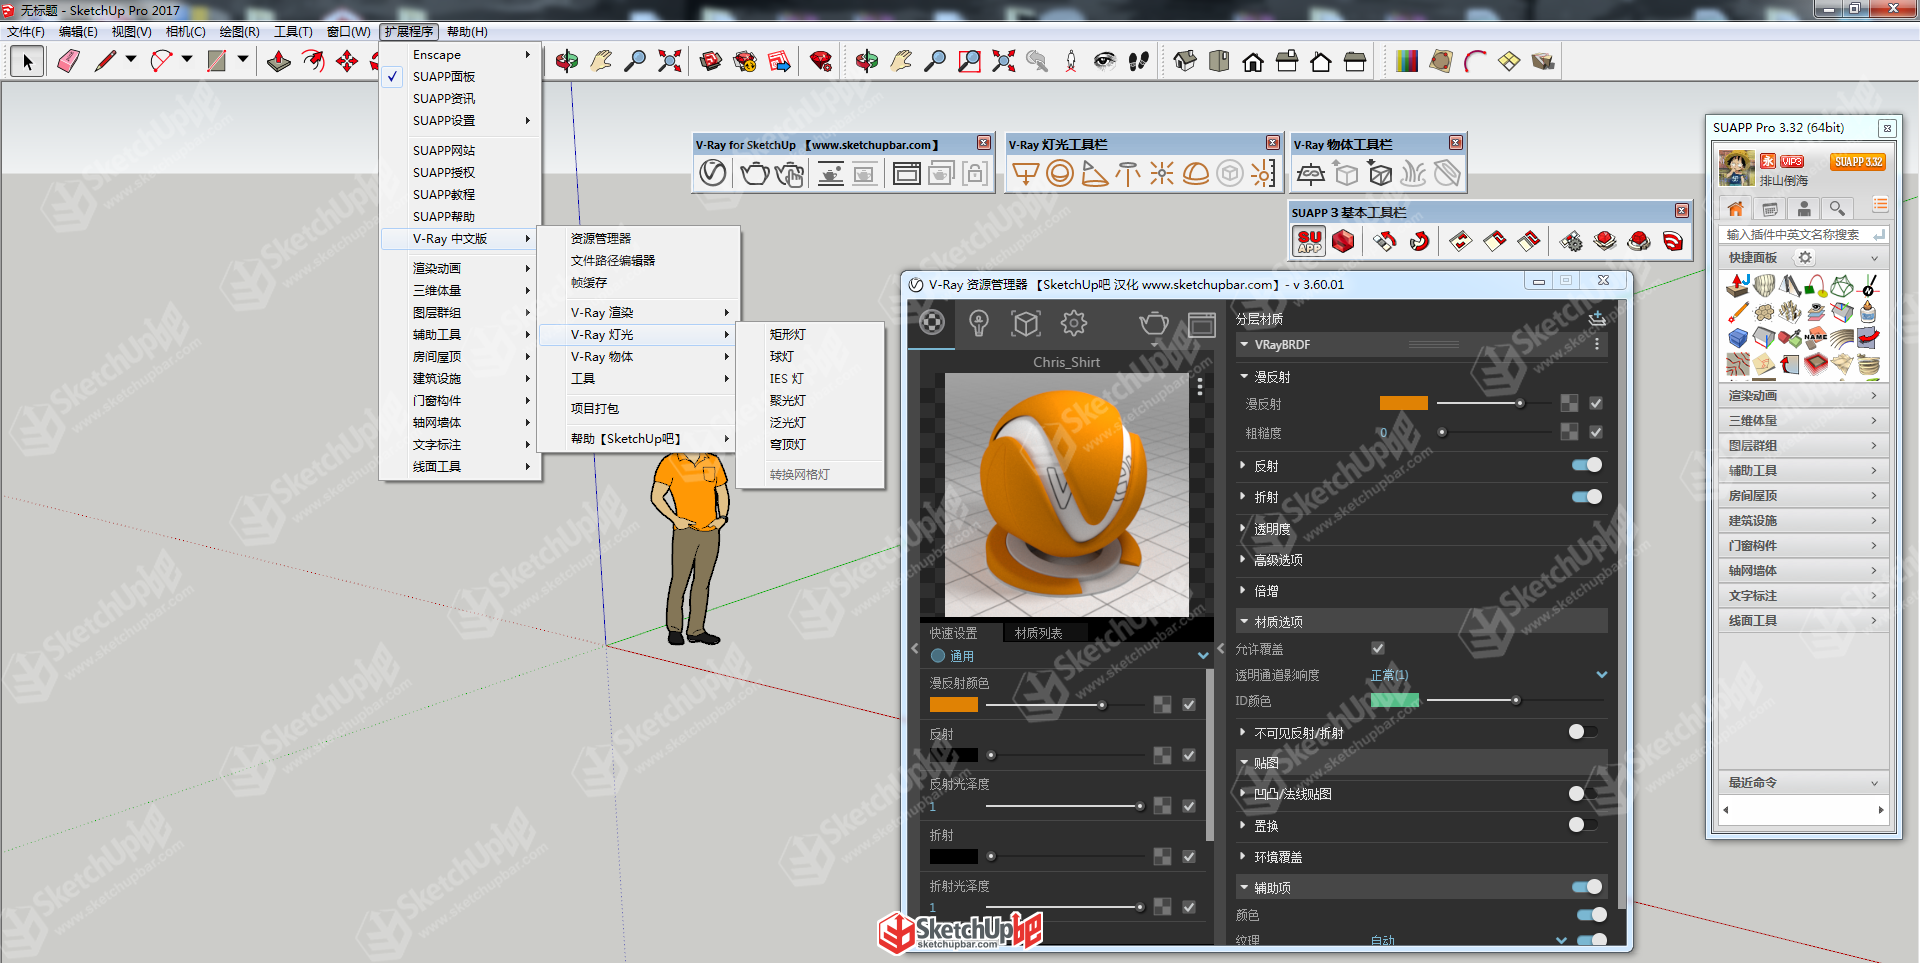Screen dimensions: 1920x963
Task: Collapse the VRayBRDF section
Action: tap(1244, 344)
